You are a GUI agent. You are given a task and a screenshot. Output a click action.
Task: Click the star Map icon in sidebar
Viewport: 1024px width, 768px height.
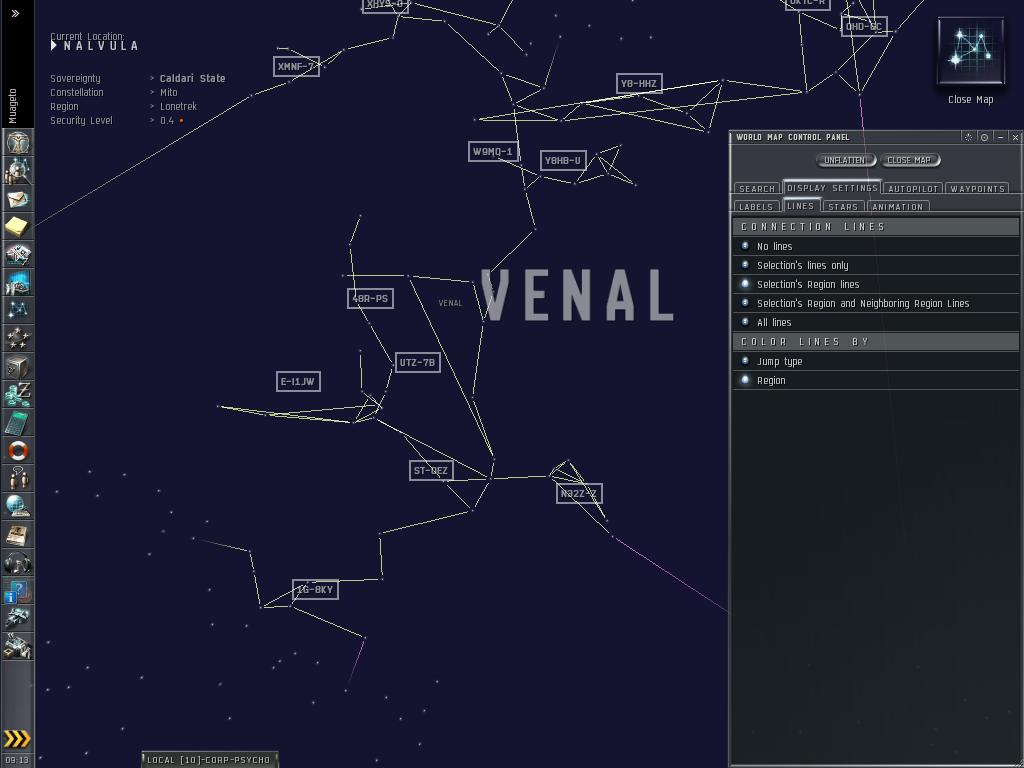(x=18, y=310)
